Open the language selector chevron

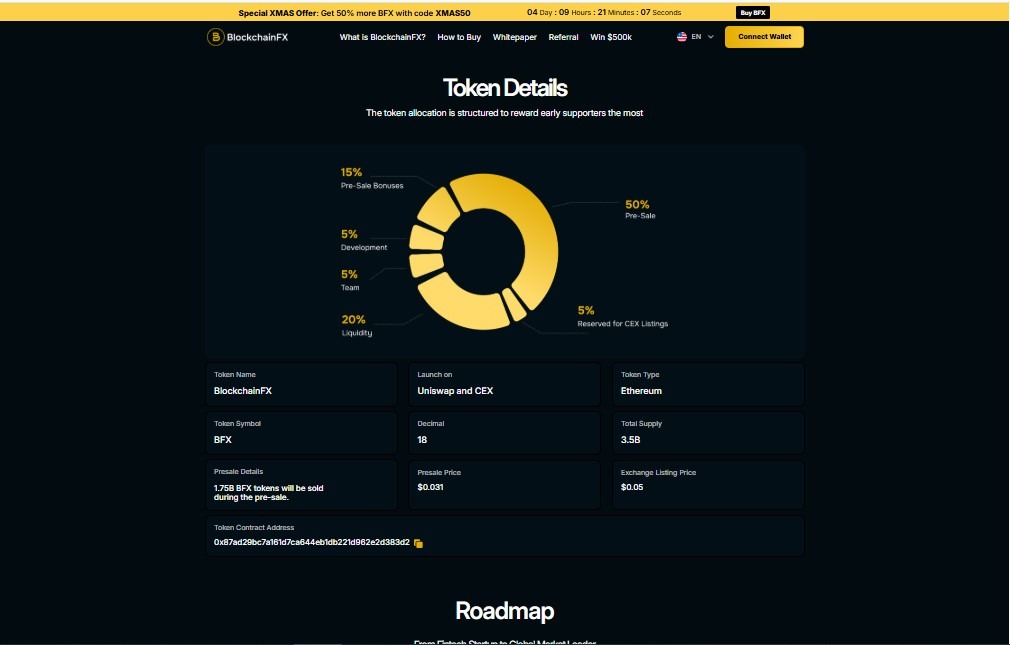pyautogui.click(x=710, y=36)
